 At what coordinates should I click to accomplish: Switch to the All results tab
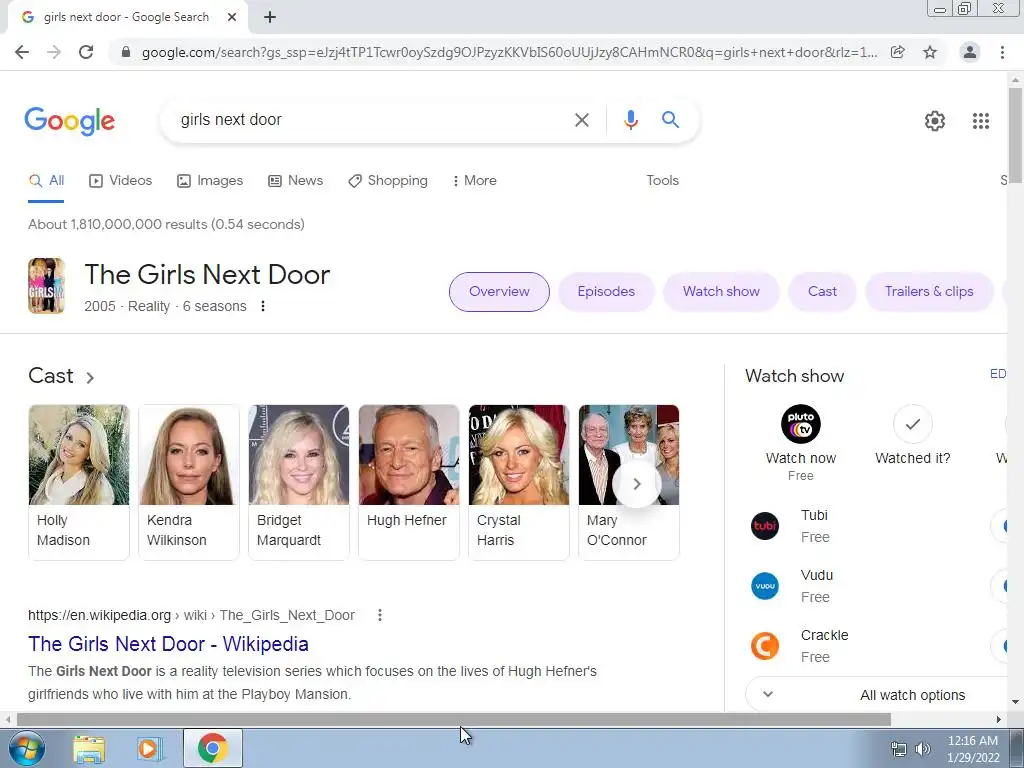coord(46,181)
